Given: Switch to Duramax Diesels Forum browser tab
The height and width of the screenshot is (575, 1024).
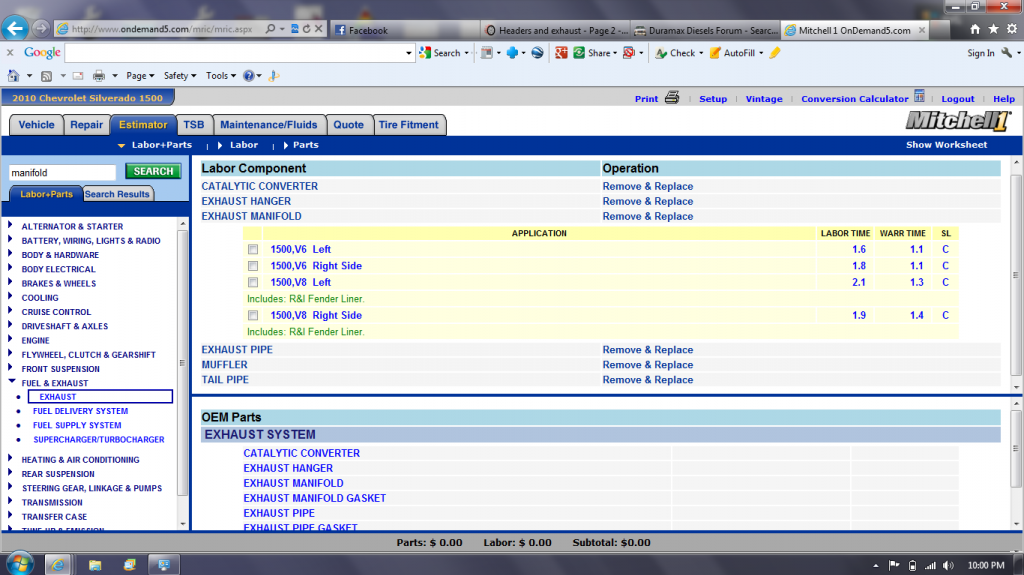Looking at the screenshot, I should (x=707, y=30).
